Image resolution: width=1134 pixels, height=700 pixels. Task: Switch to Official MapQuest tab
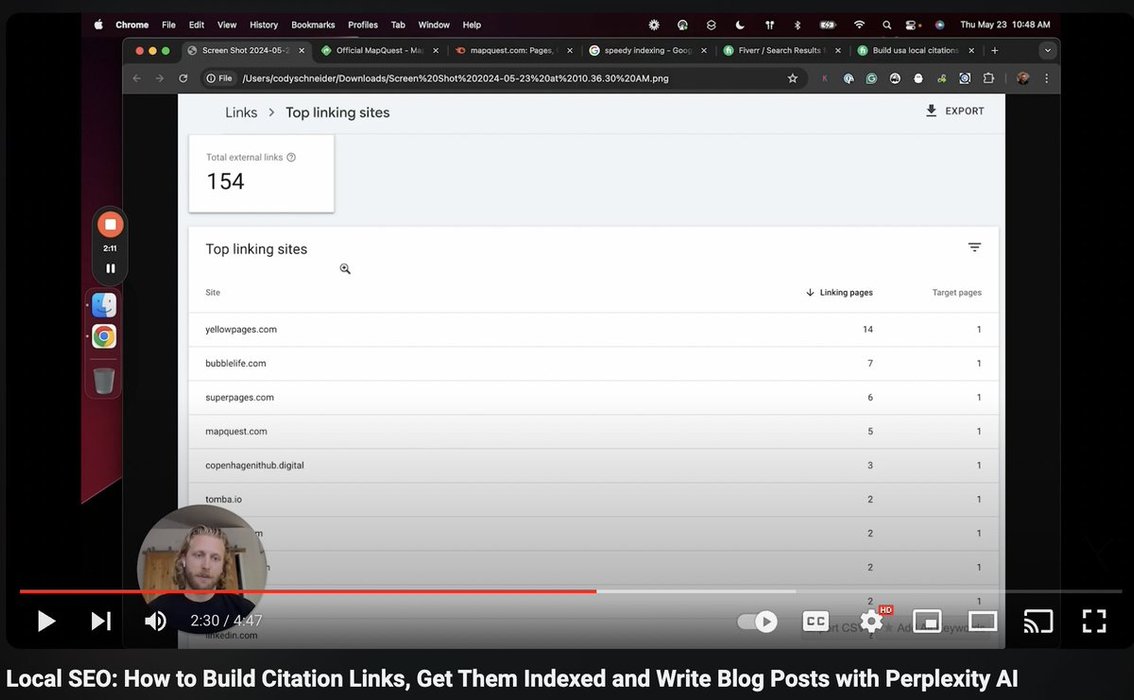[378, 50]
